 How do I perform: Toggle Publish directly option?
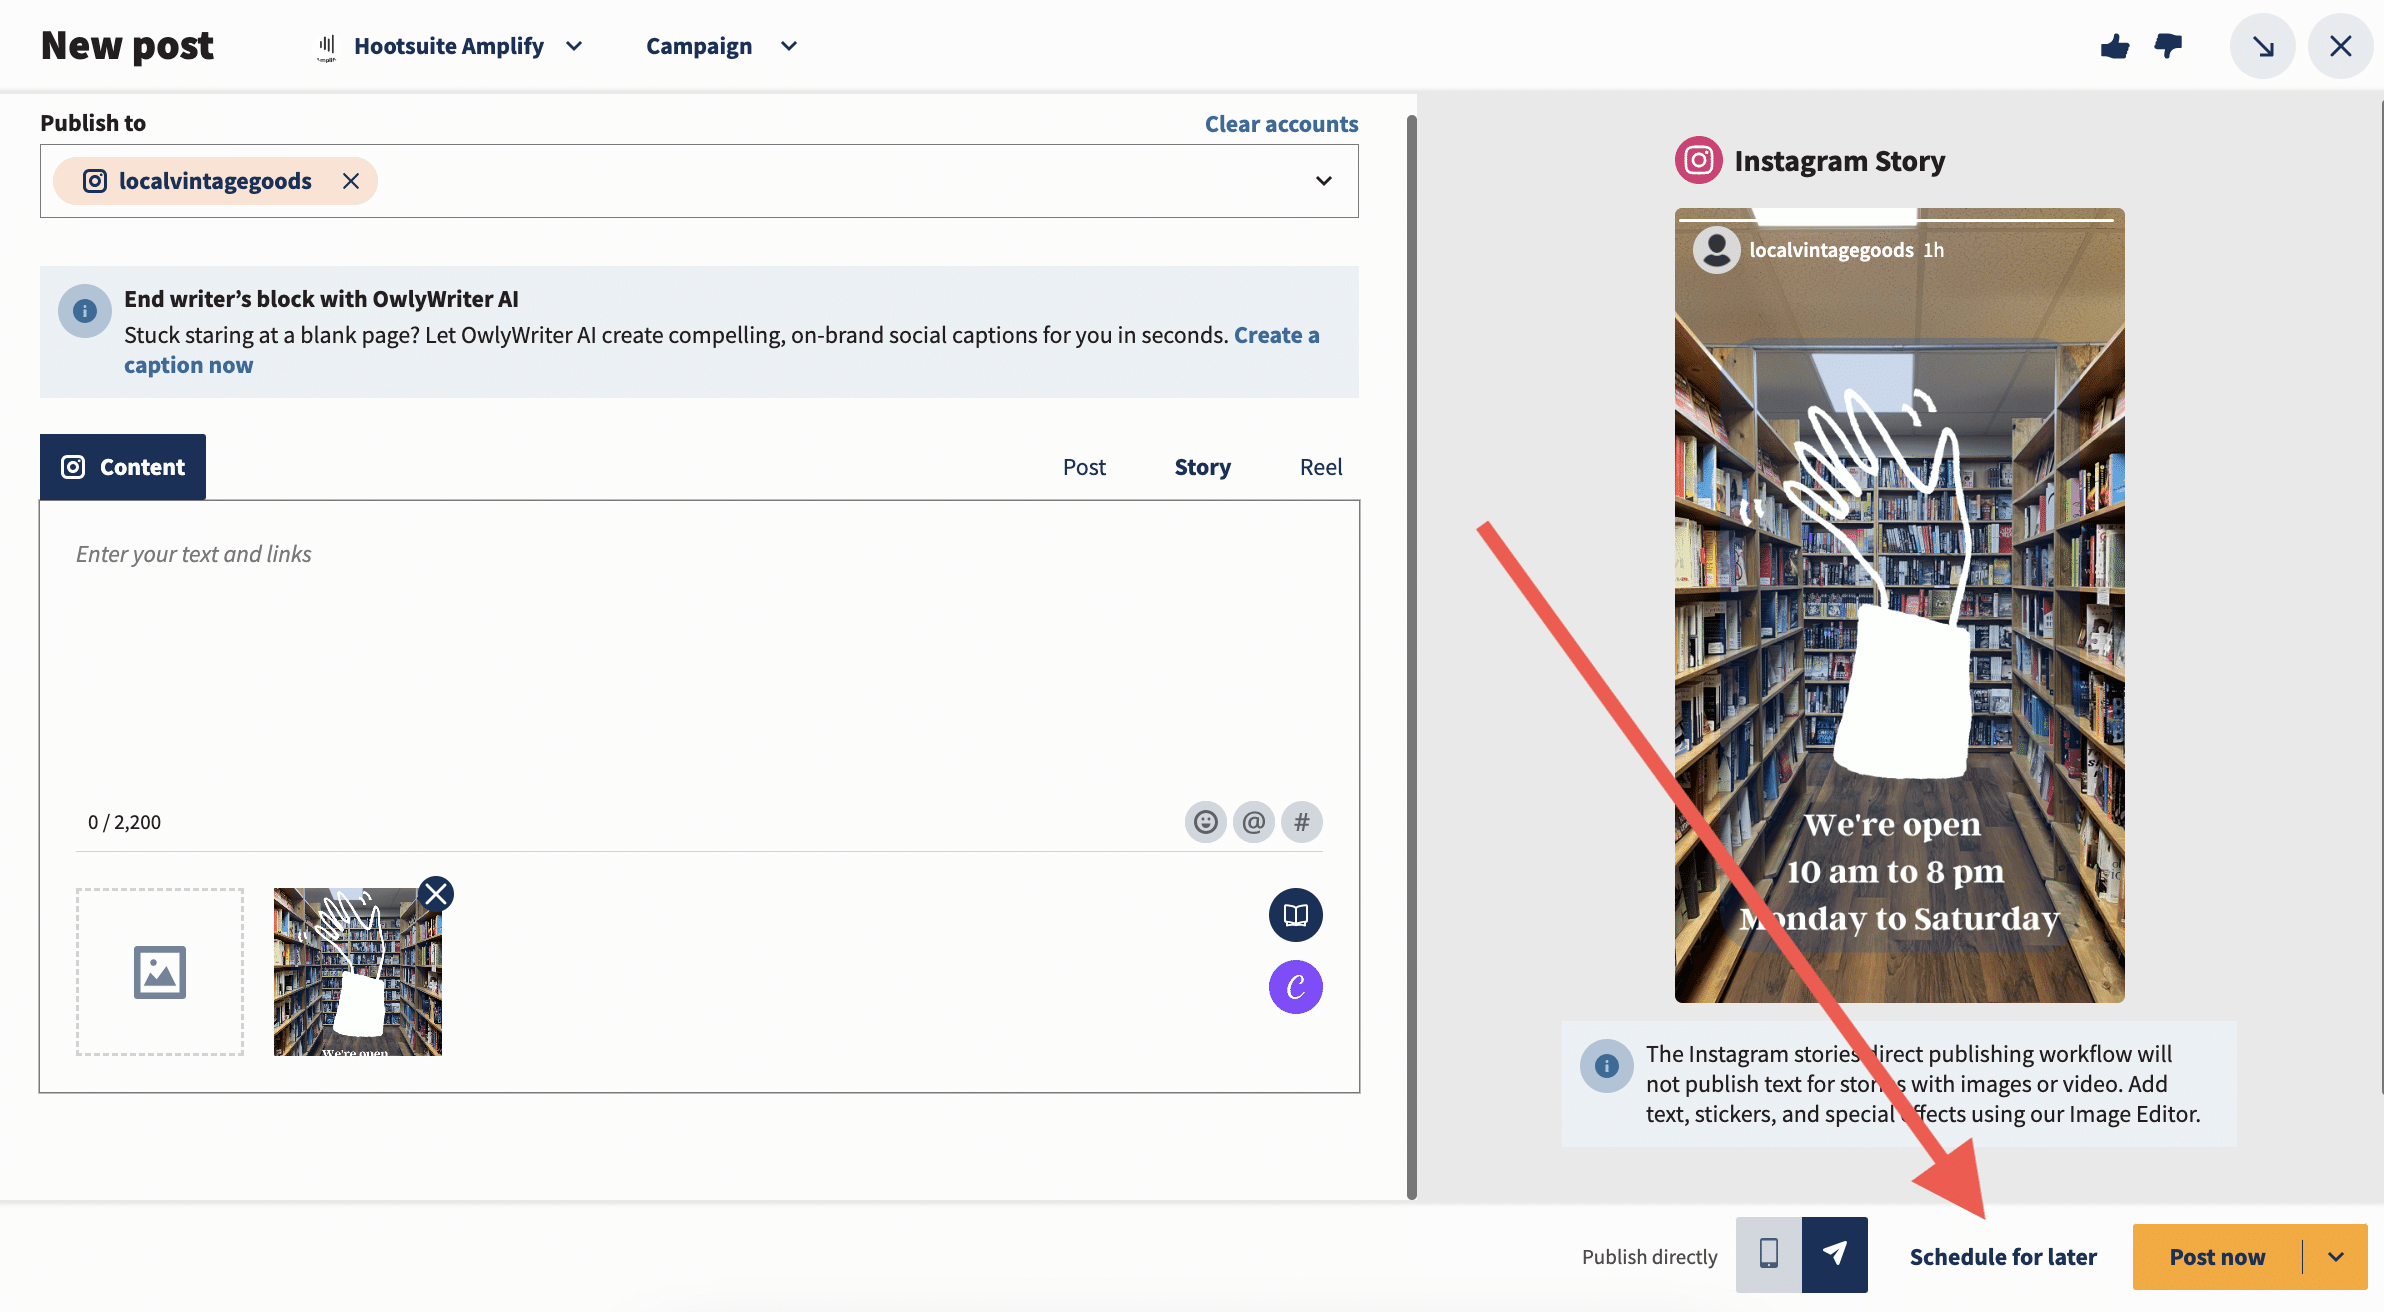pyautogui.click(x=1798, y=1255)
